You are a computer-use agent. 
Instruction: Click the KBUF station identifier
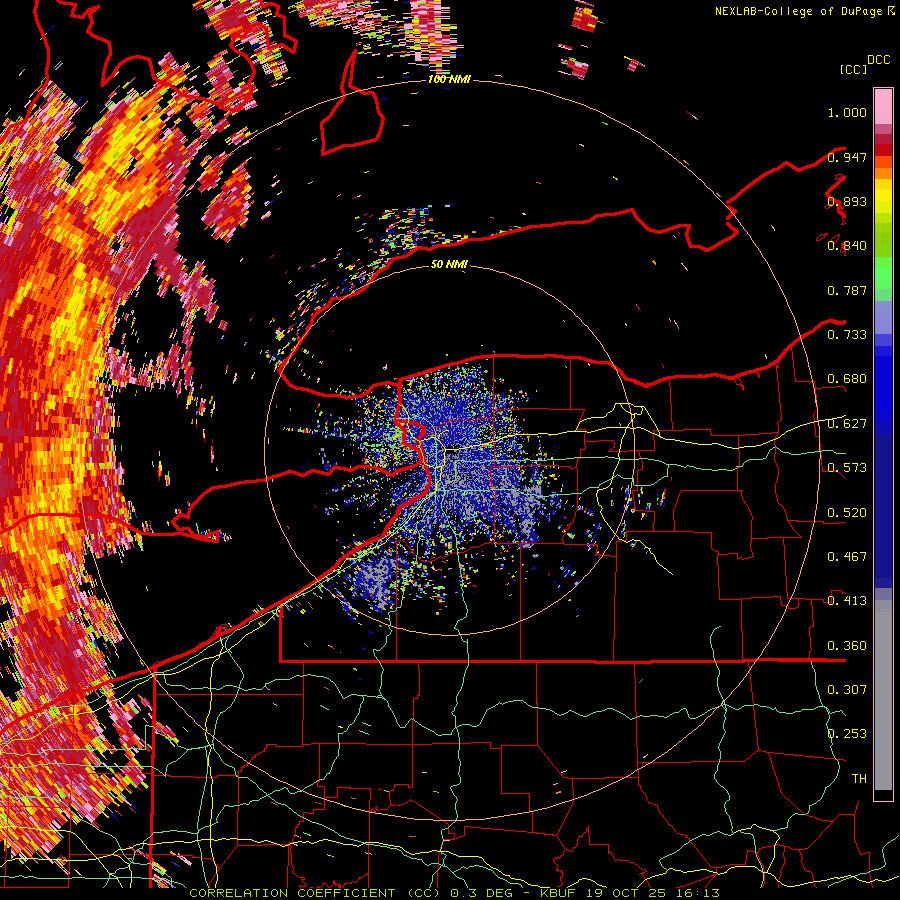click(557, 893)
